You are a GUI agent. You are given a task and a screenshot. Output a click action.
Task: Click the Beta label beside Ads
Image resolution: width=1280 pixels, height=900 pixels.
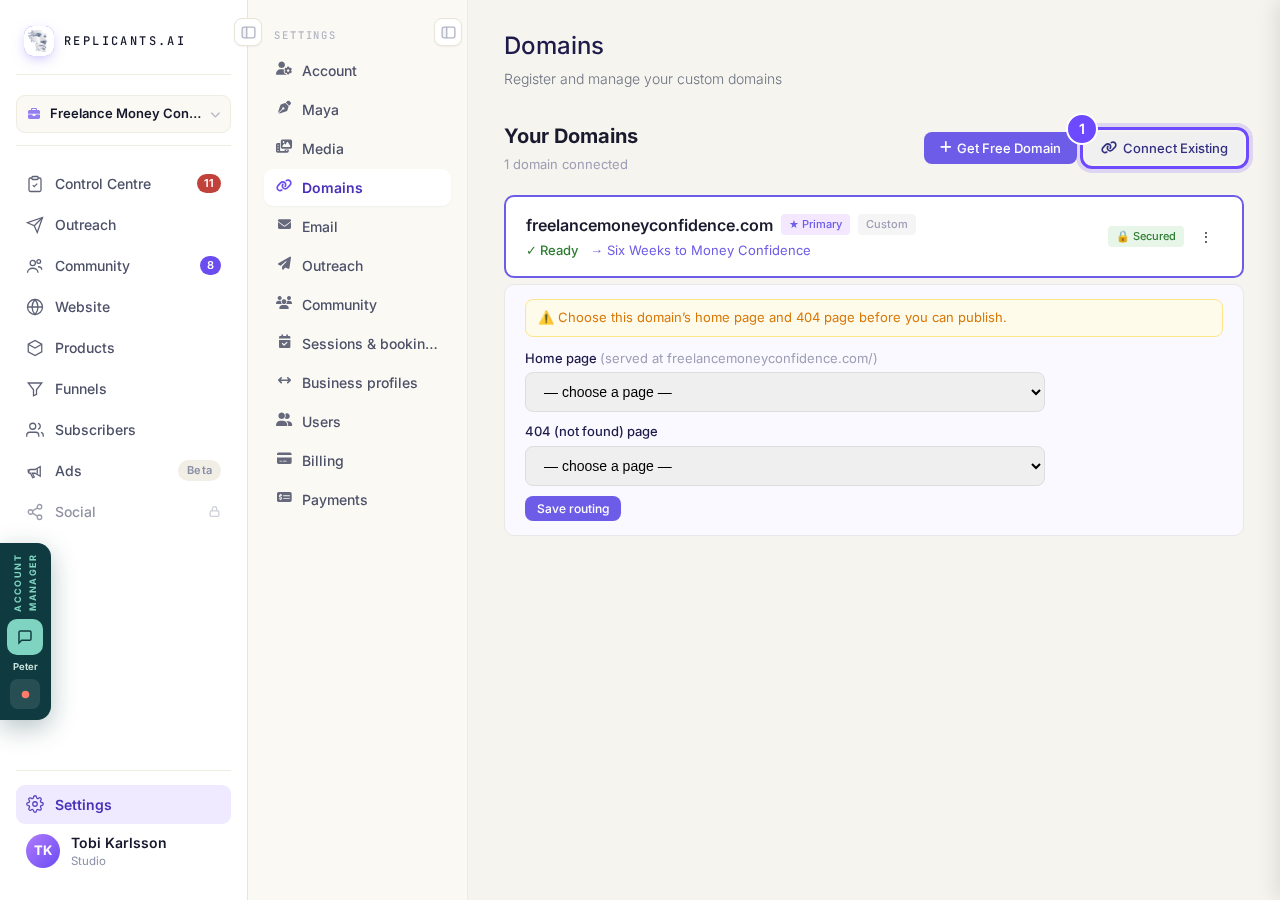click(x=199, y=471)
